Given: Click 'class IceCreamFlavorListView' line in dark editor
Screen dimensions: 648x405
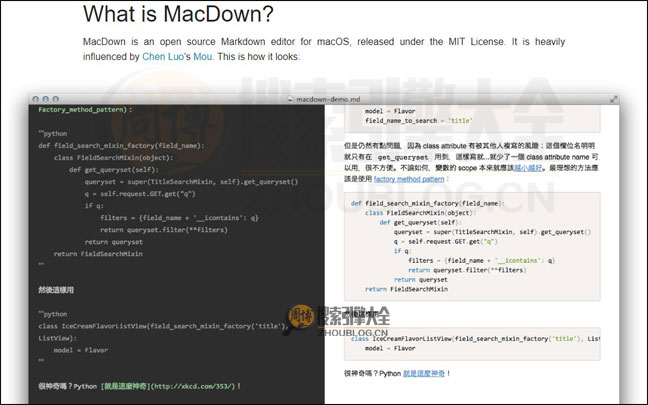Looking at the screenshot, I should point(164,326).
